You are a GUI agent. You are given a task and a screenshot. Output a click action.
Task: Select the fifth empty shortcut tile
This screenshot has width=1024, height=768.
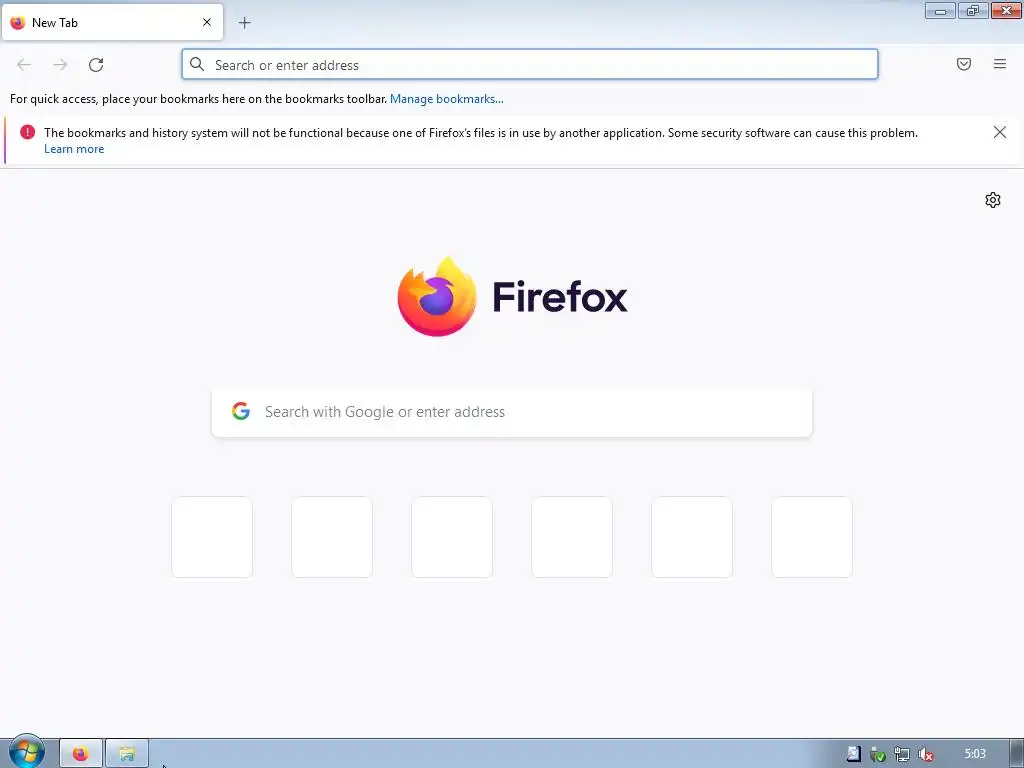coord(692,537)
